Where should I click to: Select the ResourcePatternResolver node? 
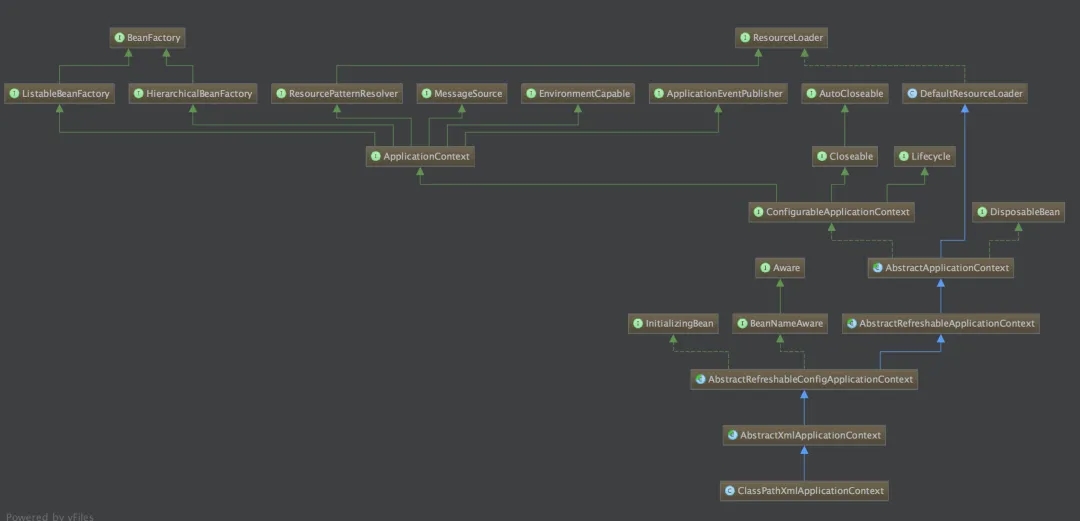337,94
